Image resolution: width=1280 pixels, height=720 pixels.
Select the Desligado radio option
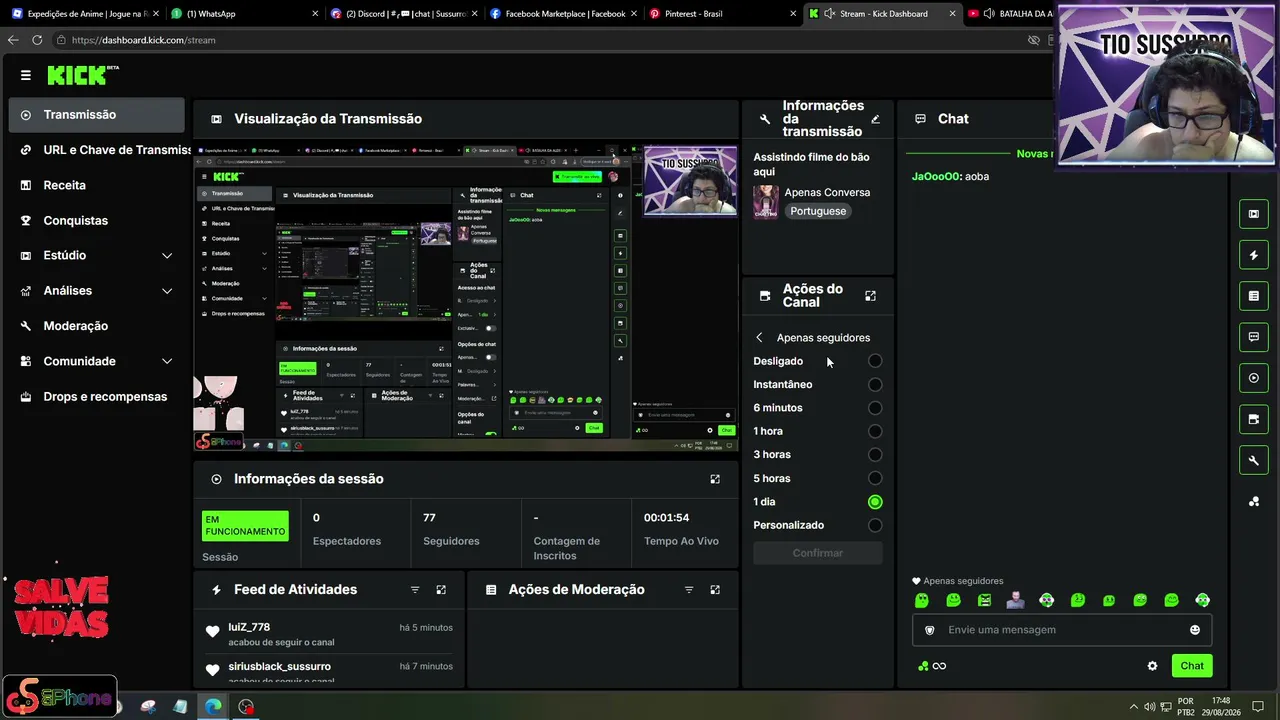(x=875, y=361)
